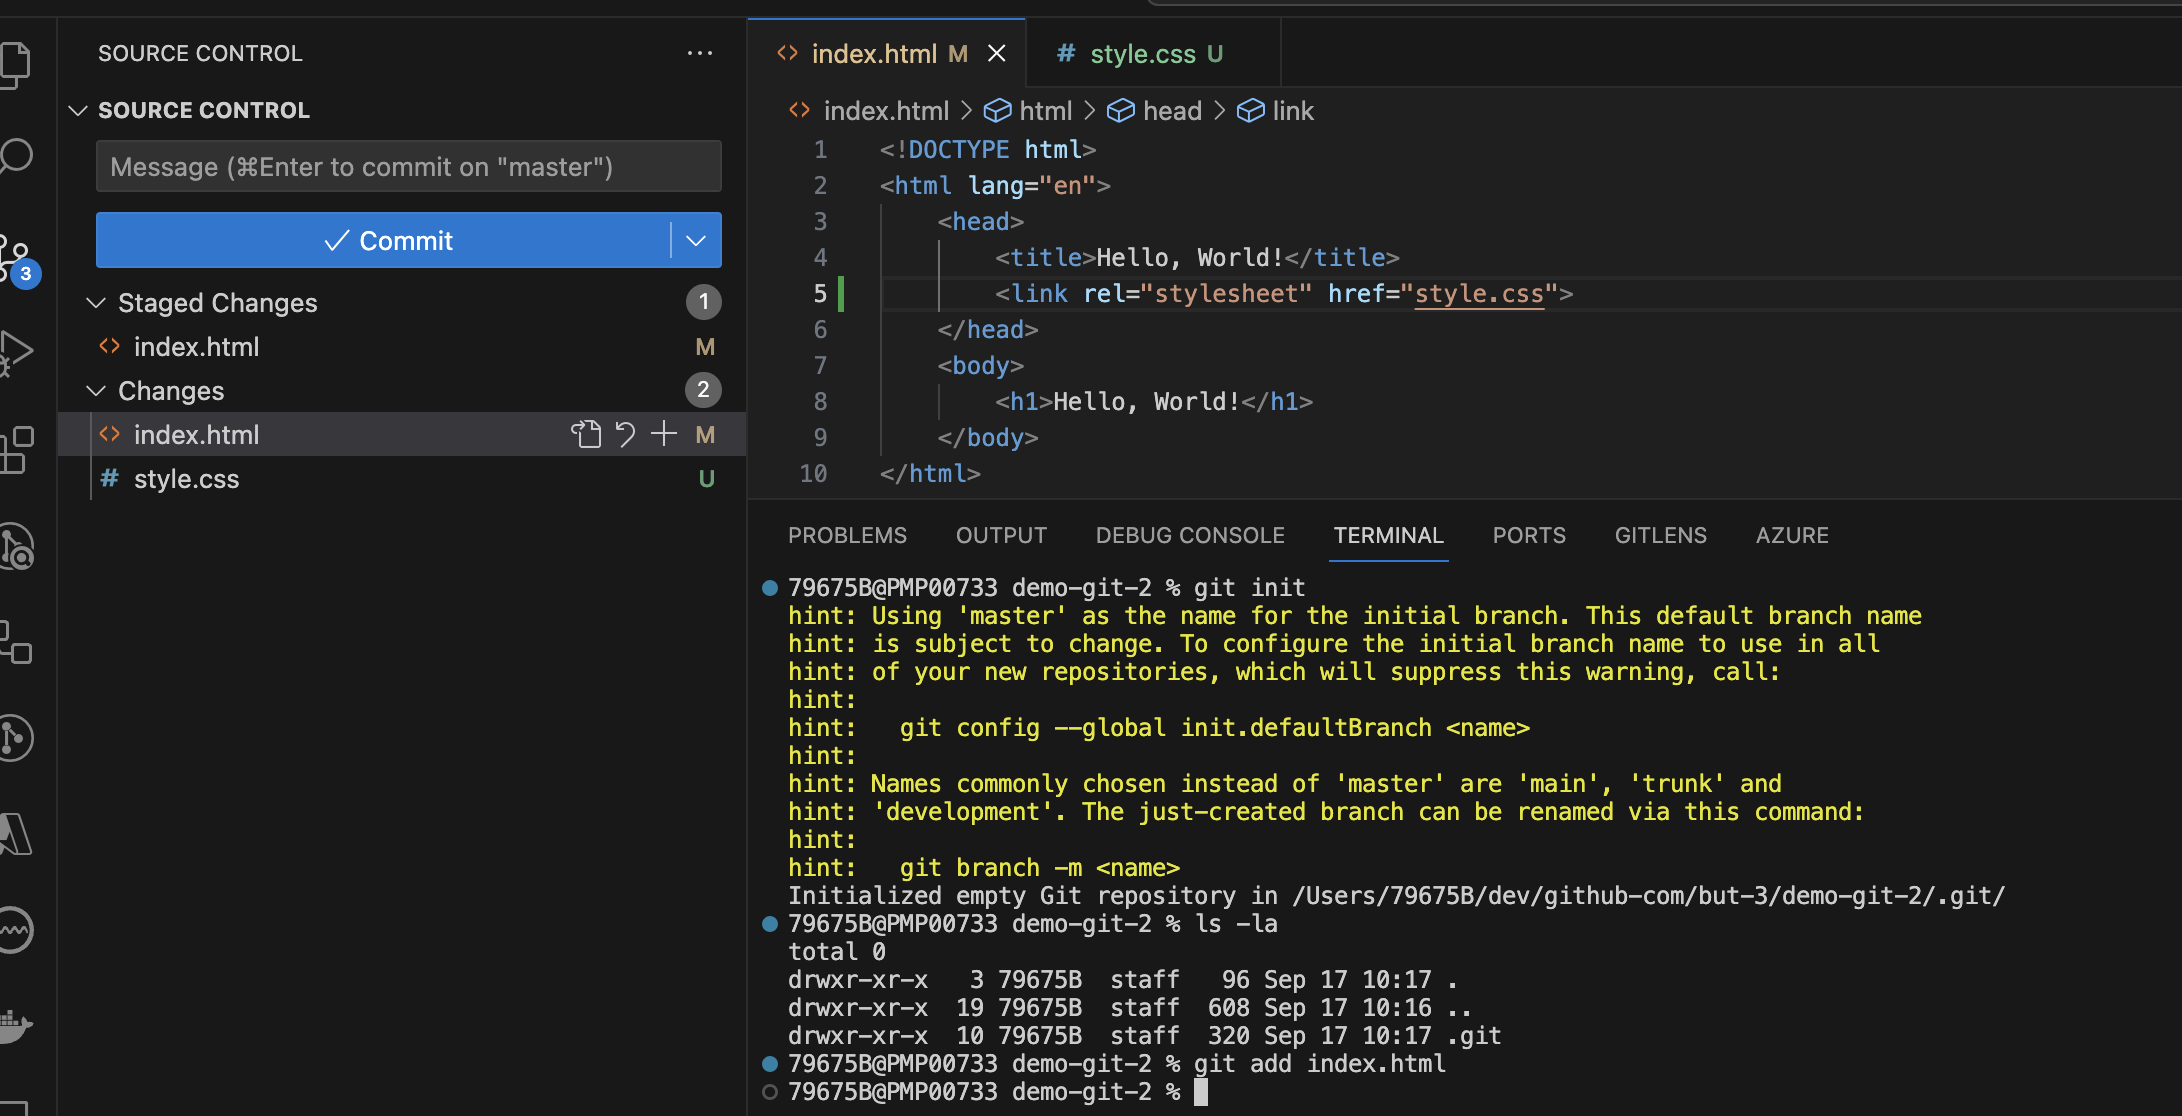
Task: Collapse the SOURCE CONTROL section chevron
Action: click(78, 110)
